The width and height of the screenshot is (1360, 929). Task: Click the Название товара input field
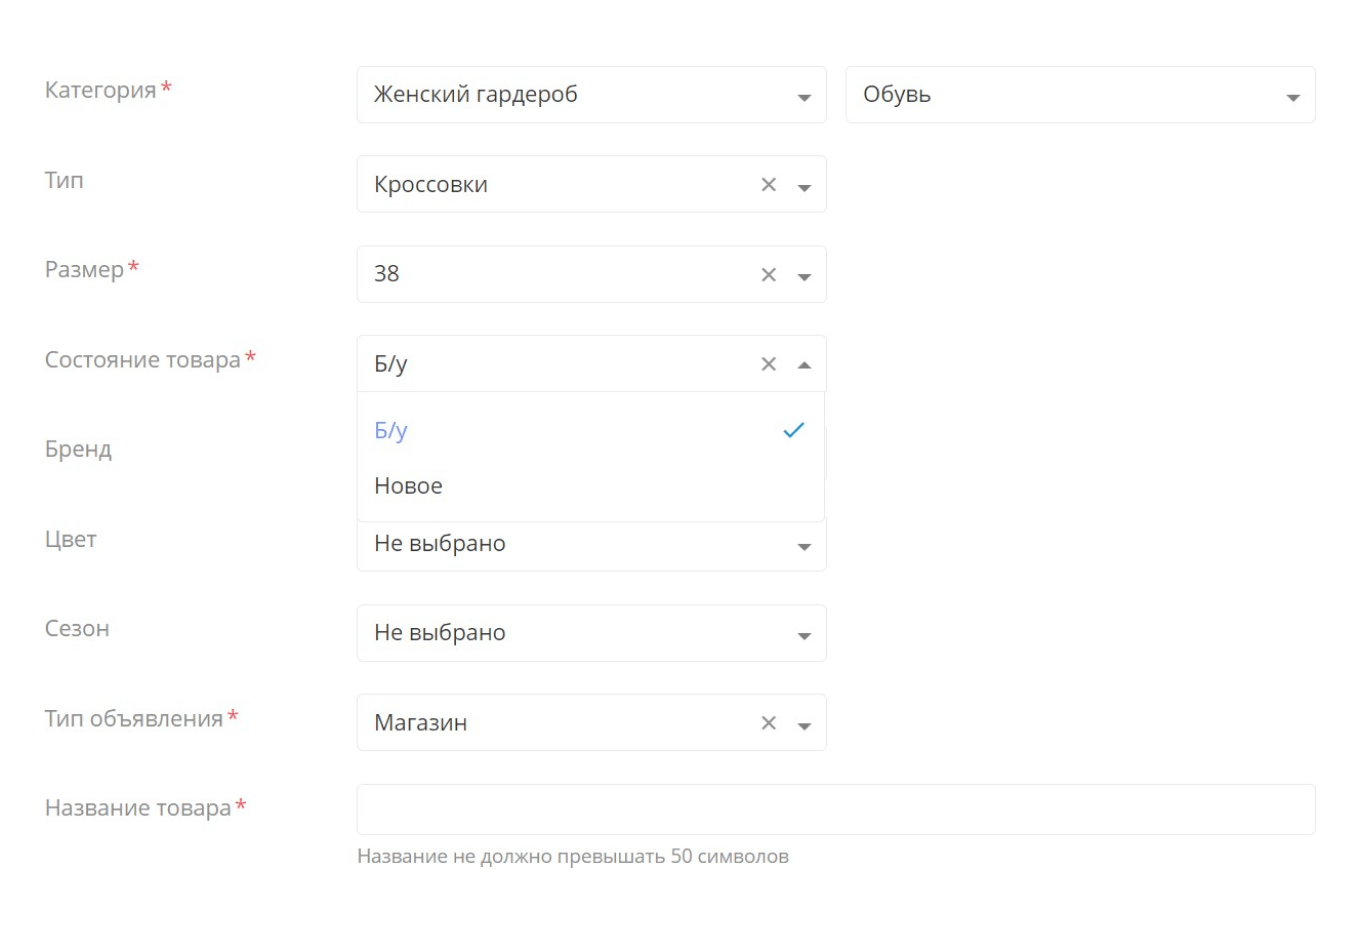coord(835,808)
